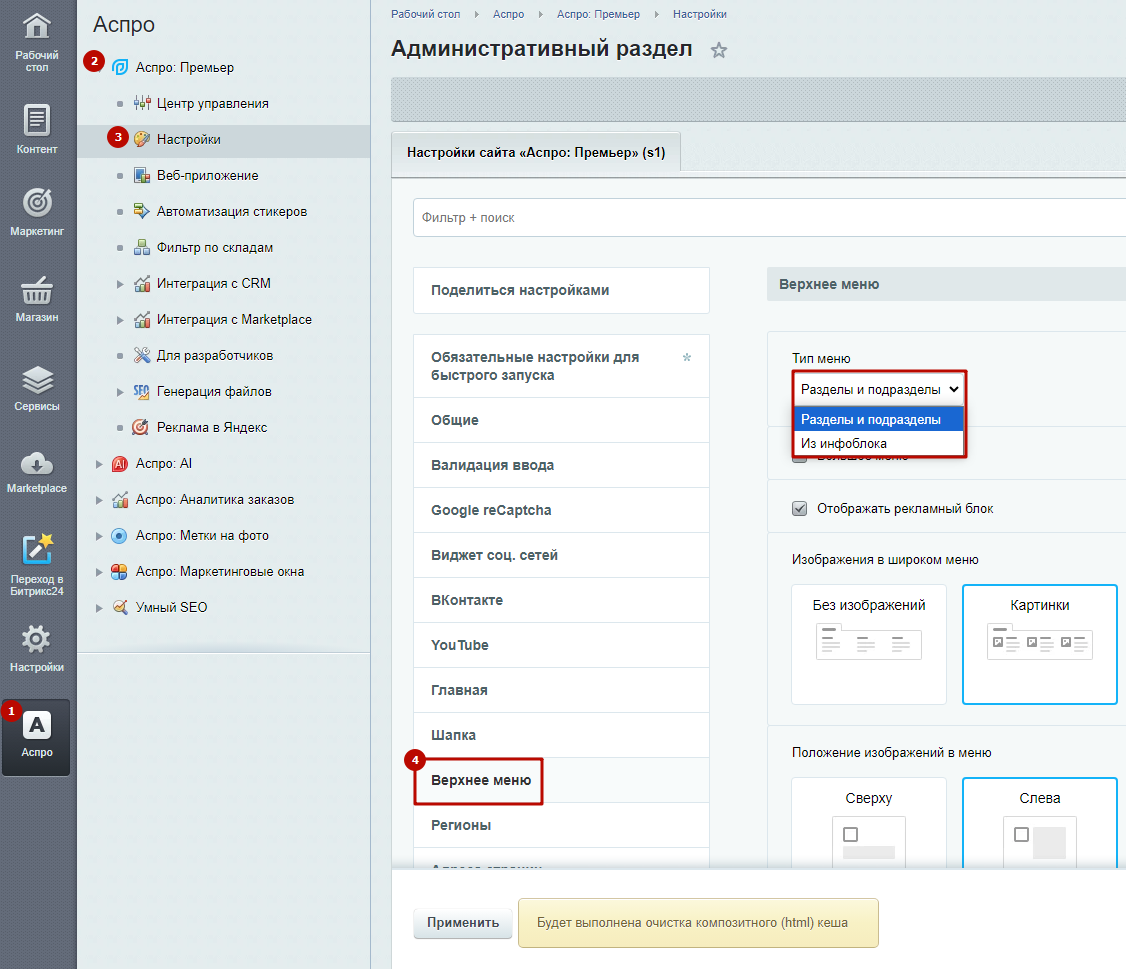Expand Интеграция с CRM tree node
Image resolution: width=1126 pixels, height=969 pixels.
(120, 284)
